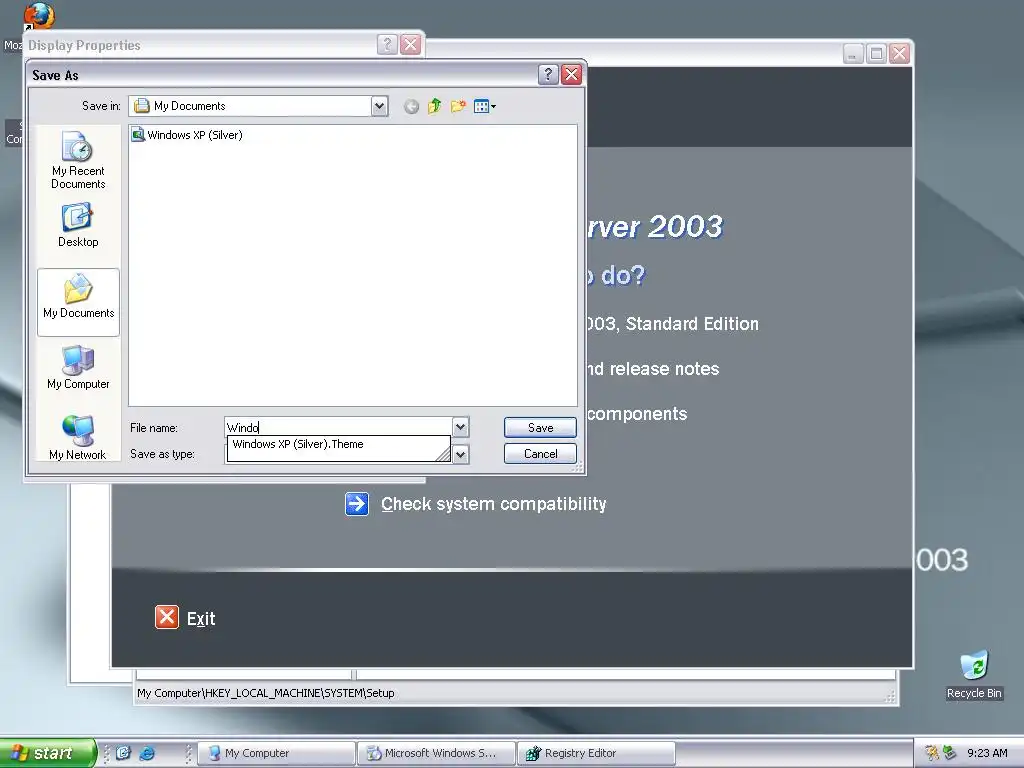Switch to Registry Editor taskbar button

coord(596,753)
